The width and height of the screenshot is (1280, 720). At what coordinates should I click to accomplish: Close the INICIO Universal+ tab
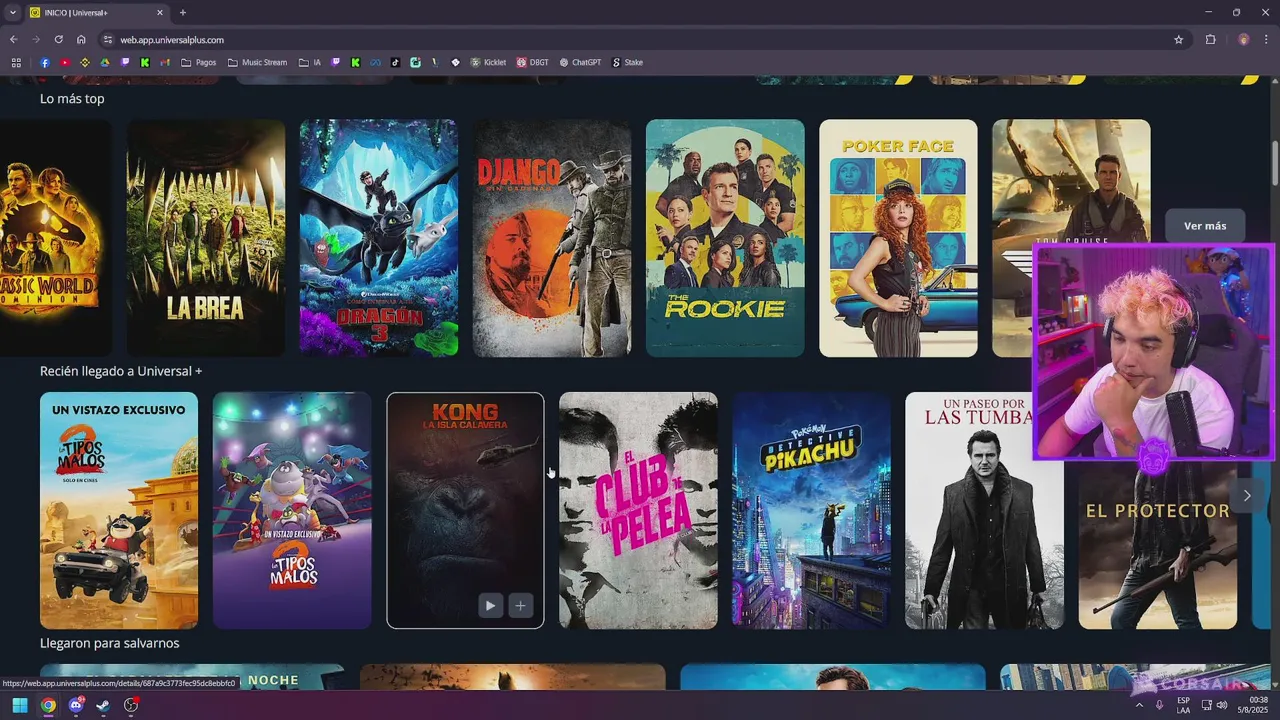click(x=160, y=13)
